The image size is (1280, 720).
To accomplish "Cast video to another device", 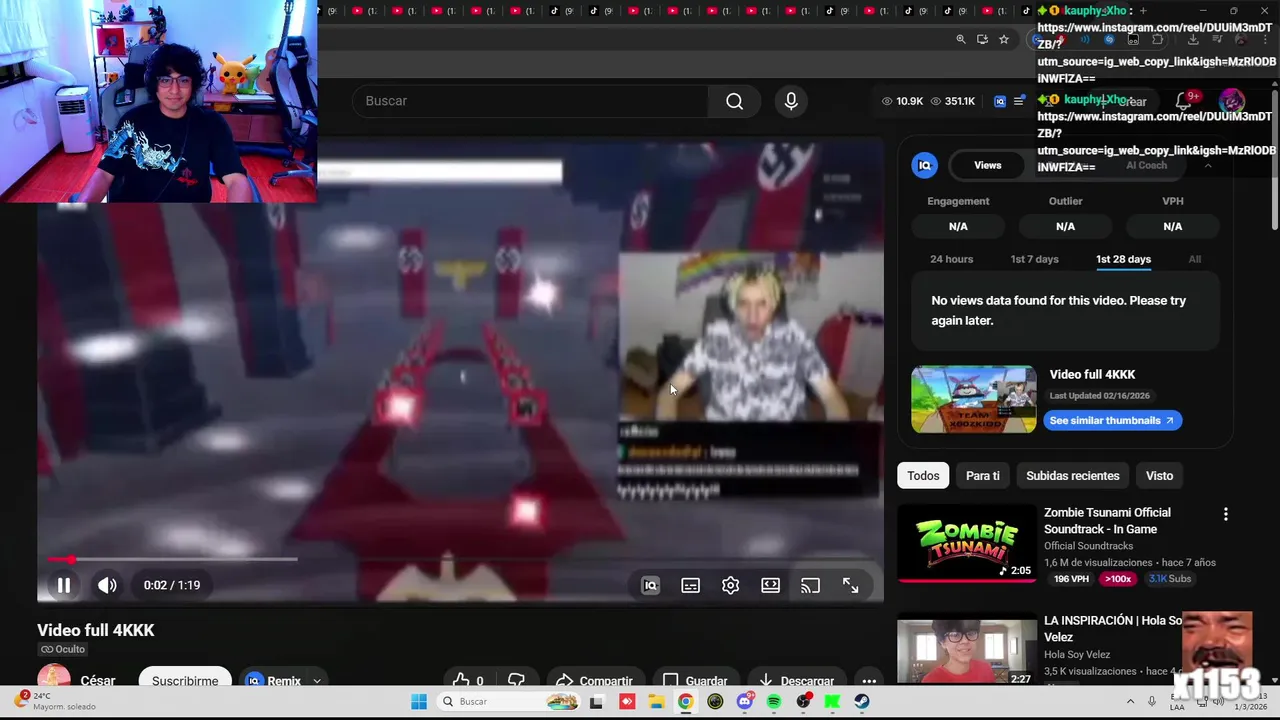I will coord(810,586).
